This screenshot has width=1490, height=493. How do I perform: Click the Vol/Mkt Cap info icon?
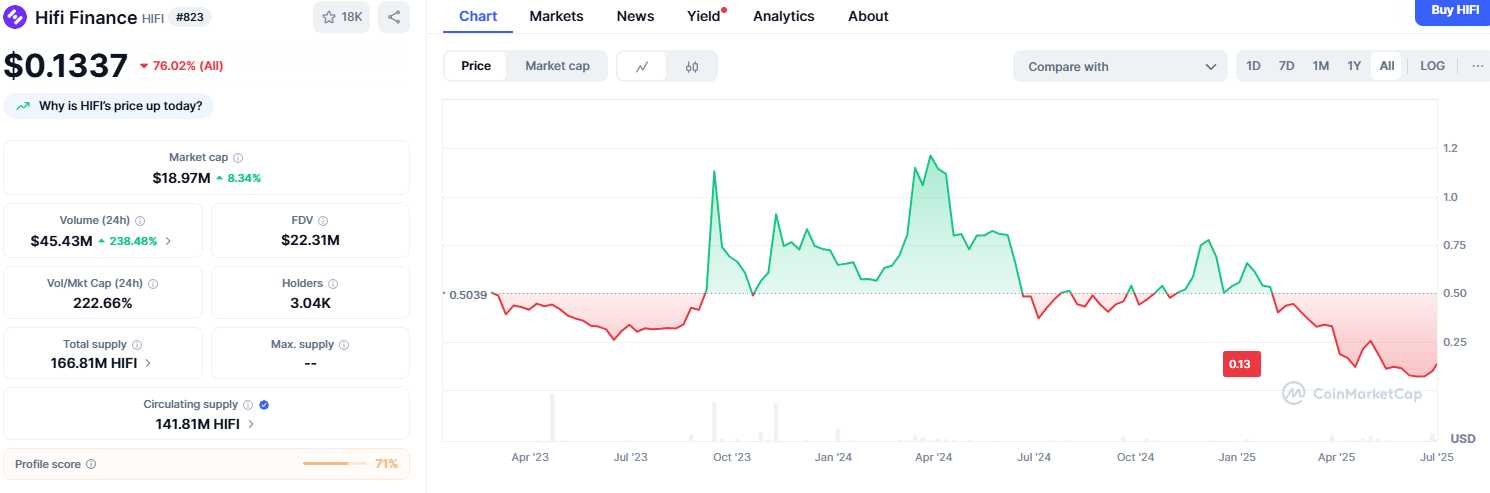coord(153,284)
